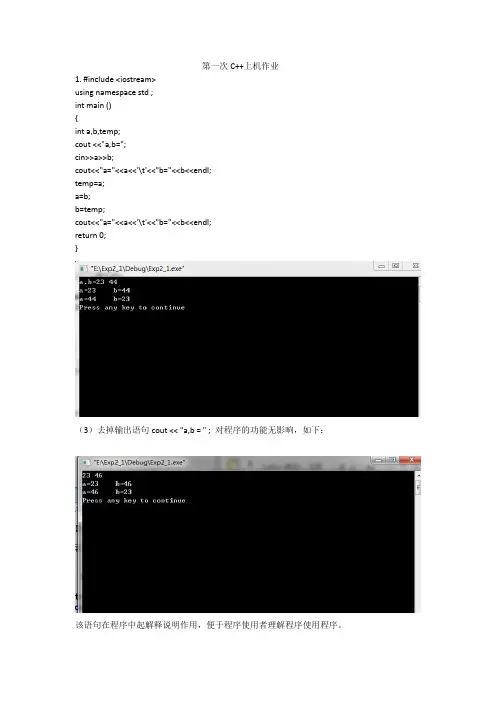Viewport: 496px width, 702px height.
Task: Click the second console's title bar text
Action: [139, 462]
